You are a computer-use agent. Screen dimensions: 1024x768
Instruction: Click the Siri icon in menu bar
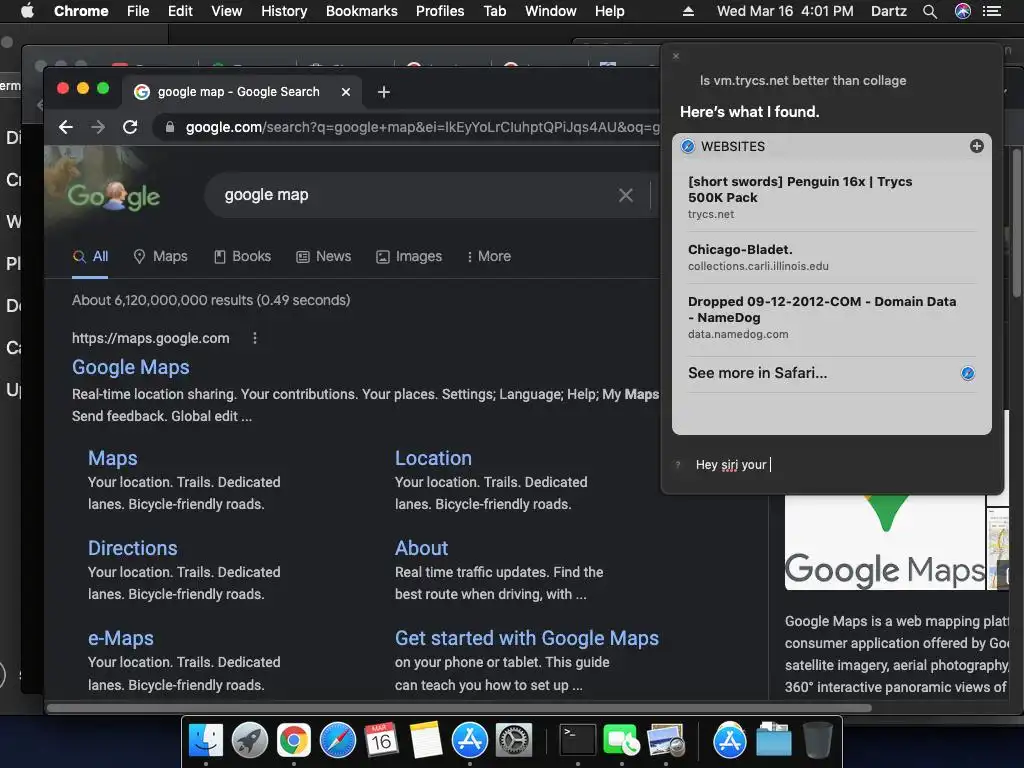[963, 11]
